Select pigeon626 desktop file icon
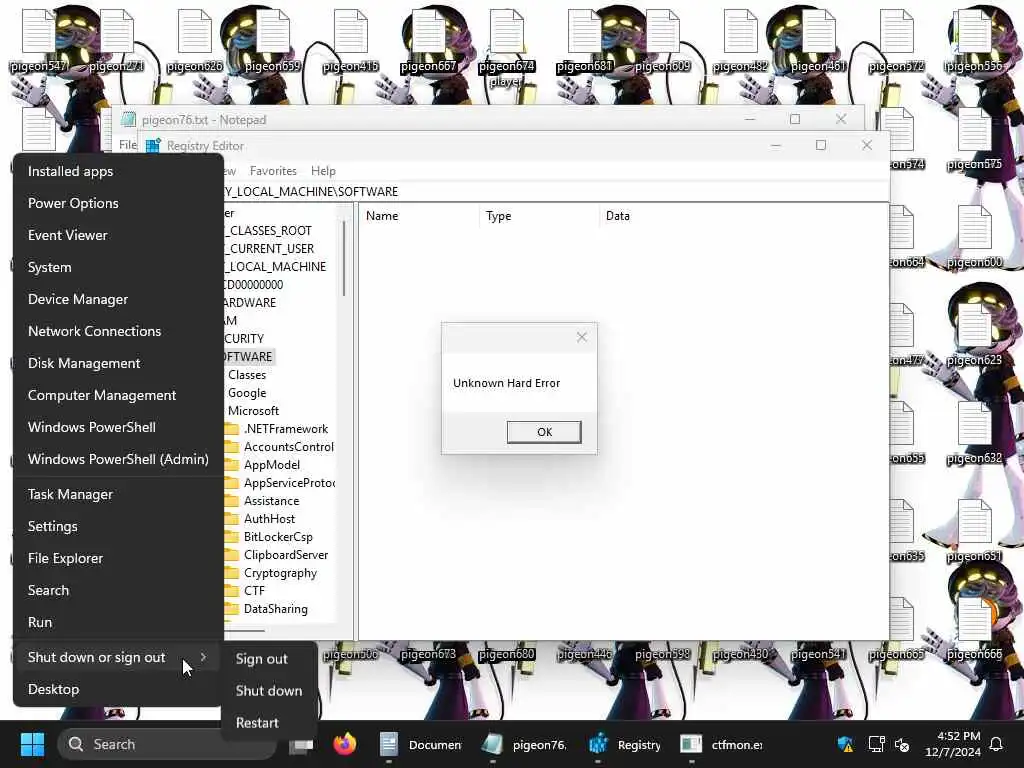This screenshot has height=768, width=1024. 194,40
